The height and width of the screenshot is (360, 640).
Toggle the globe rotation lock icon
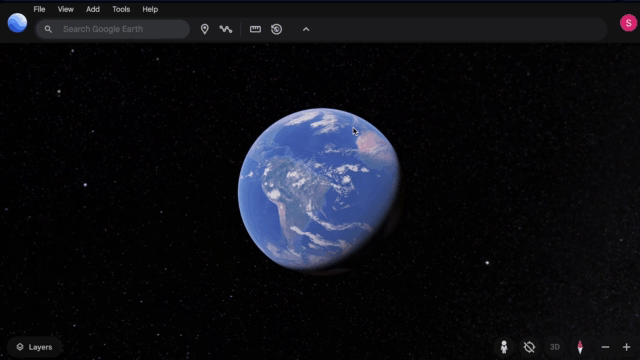[x=529, y=347]
